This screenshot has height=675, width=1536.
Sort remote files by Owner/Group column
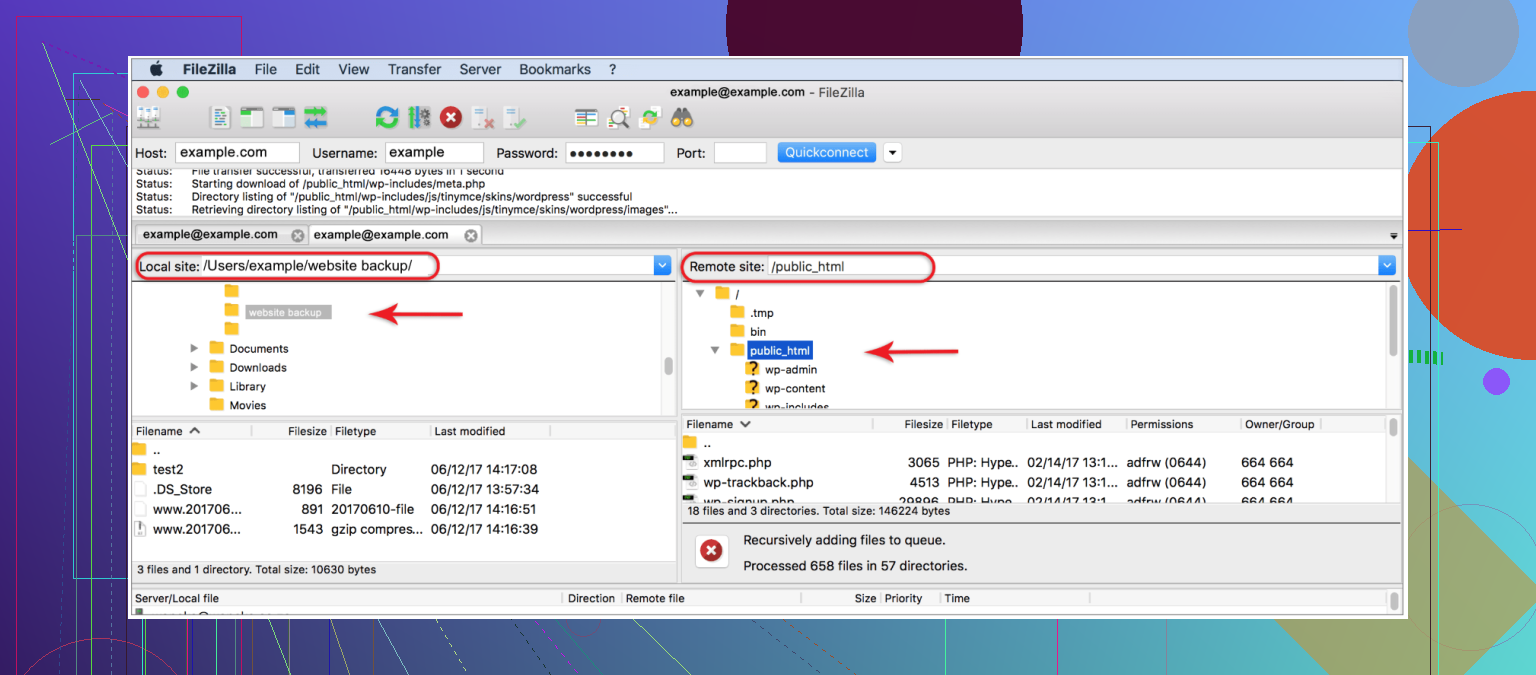[1281, 424]
